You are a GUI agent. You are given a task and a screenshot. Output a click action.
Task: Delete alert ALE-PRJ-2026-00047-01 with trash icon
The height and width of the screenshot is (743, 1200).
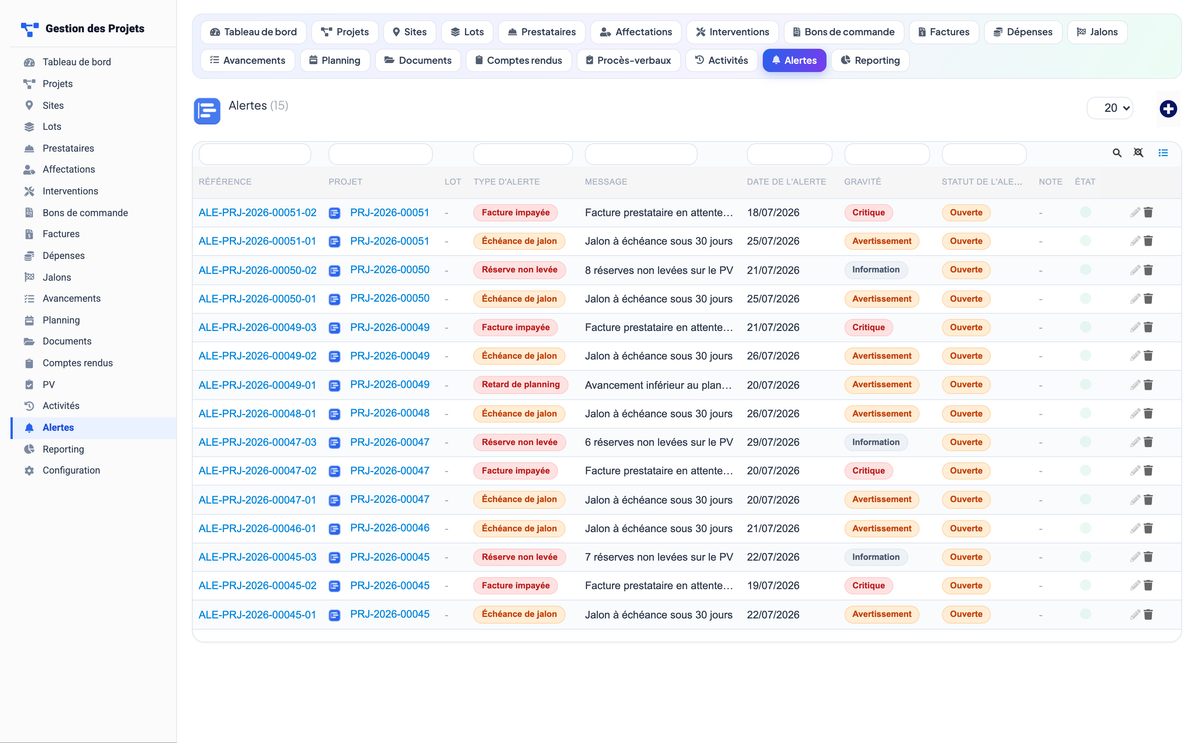pos(1148,500)
